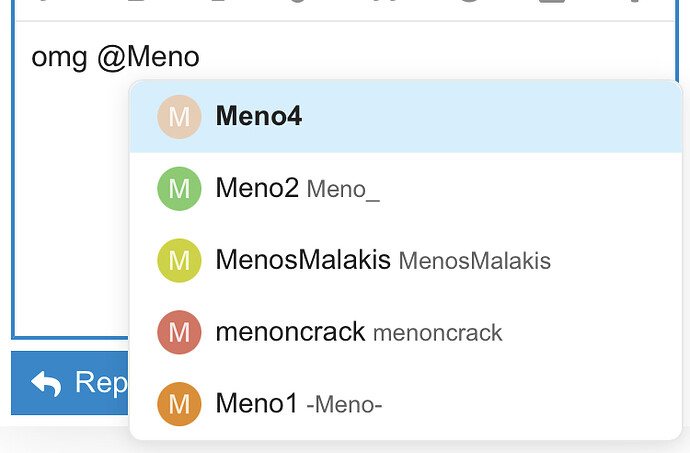The width and height of the screenshot is (690, 453).
Task: Click the orange Meno1 avatar icon
Action: (x=179, y=404)
